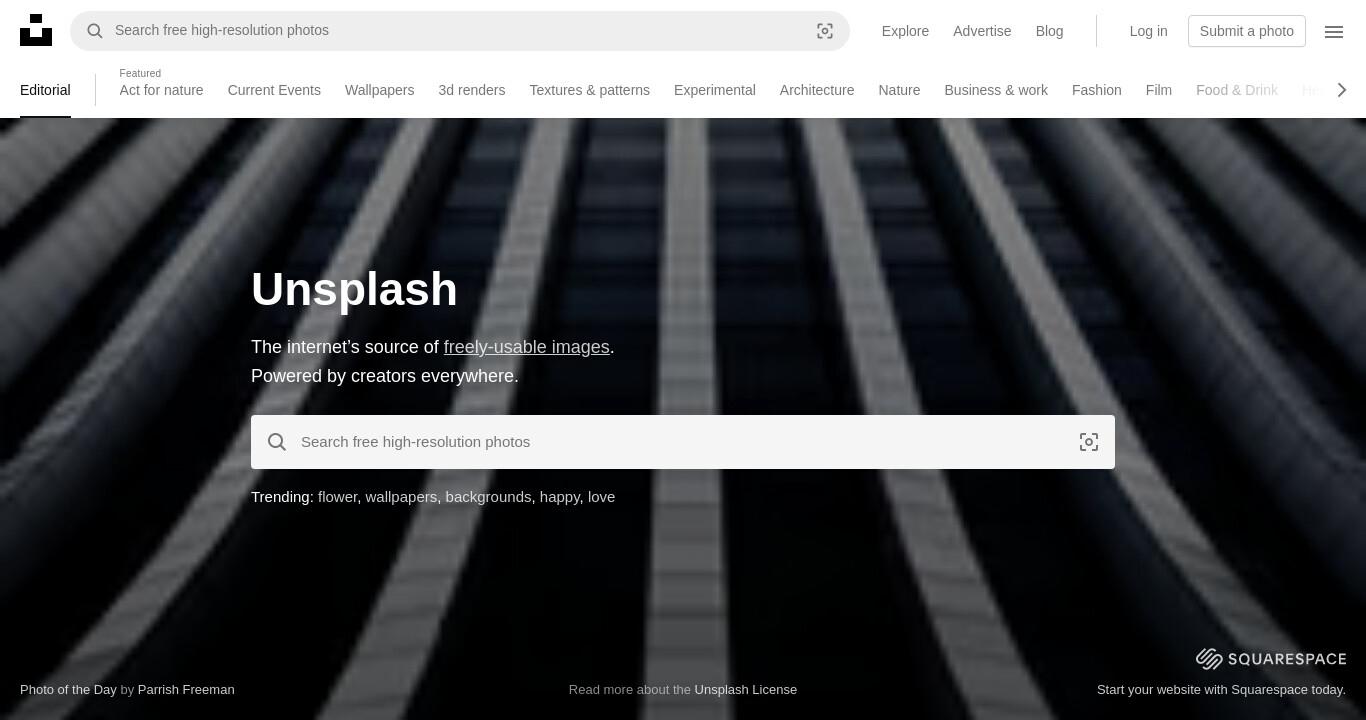Open the Experimental topic
This screenshot has width=1366, height=720.
tap(714, 90)
